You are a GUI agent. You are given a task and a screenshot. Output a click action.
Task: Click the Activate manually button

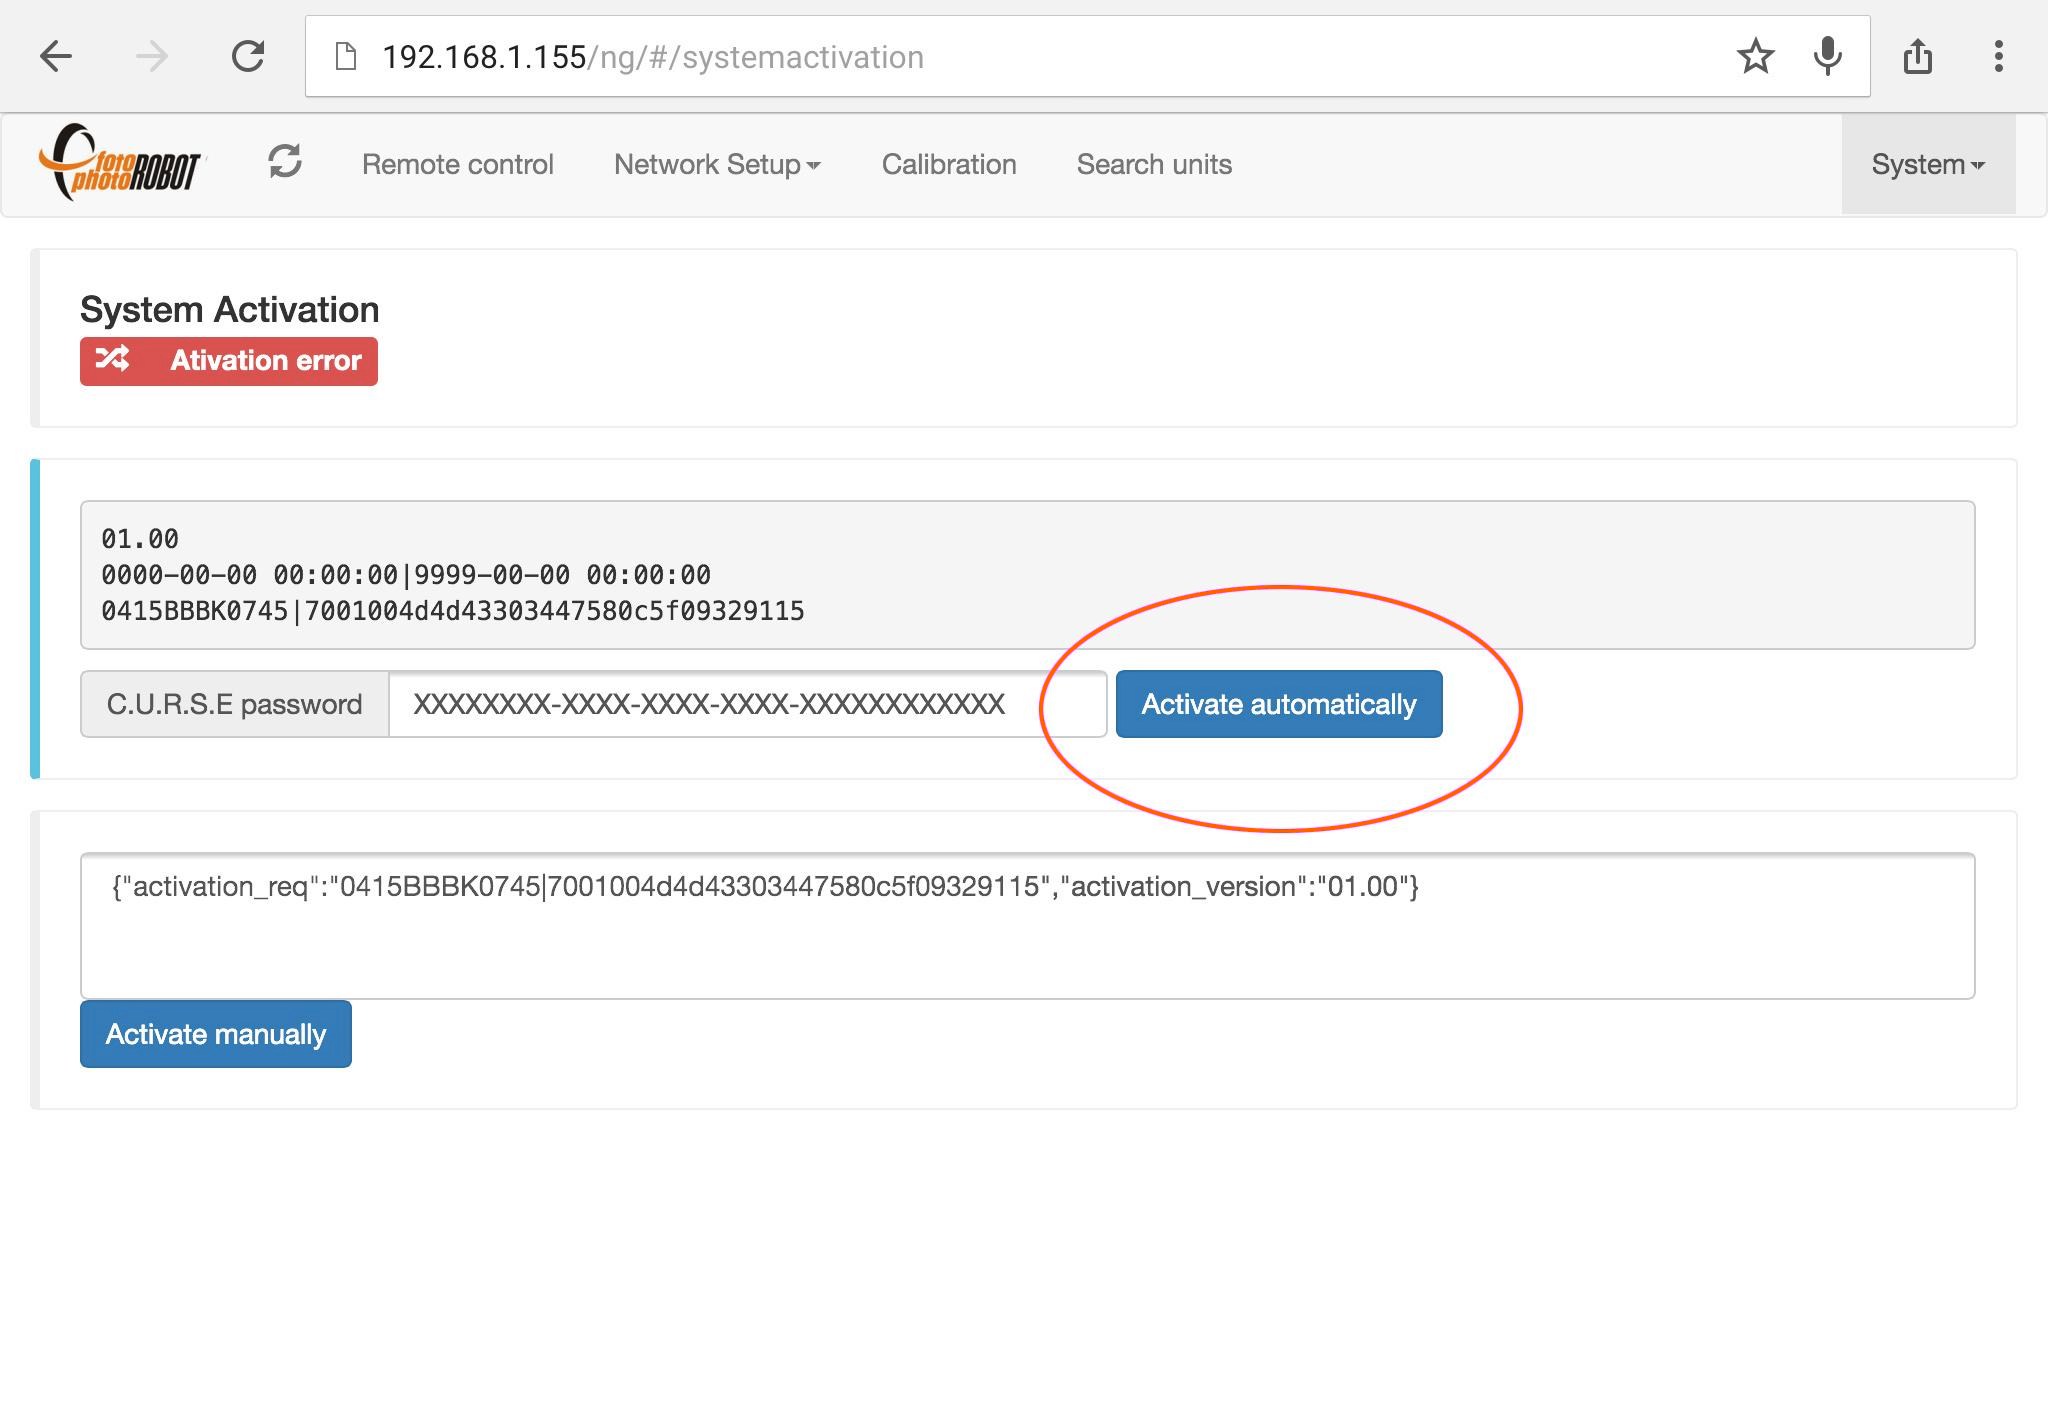coord(216,1034)
